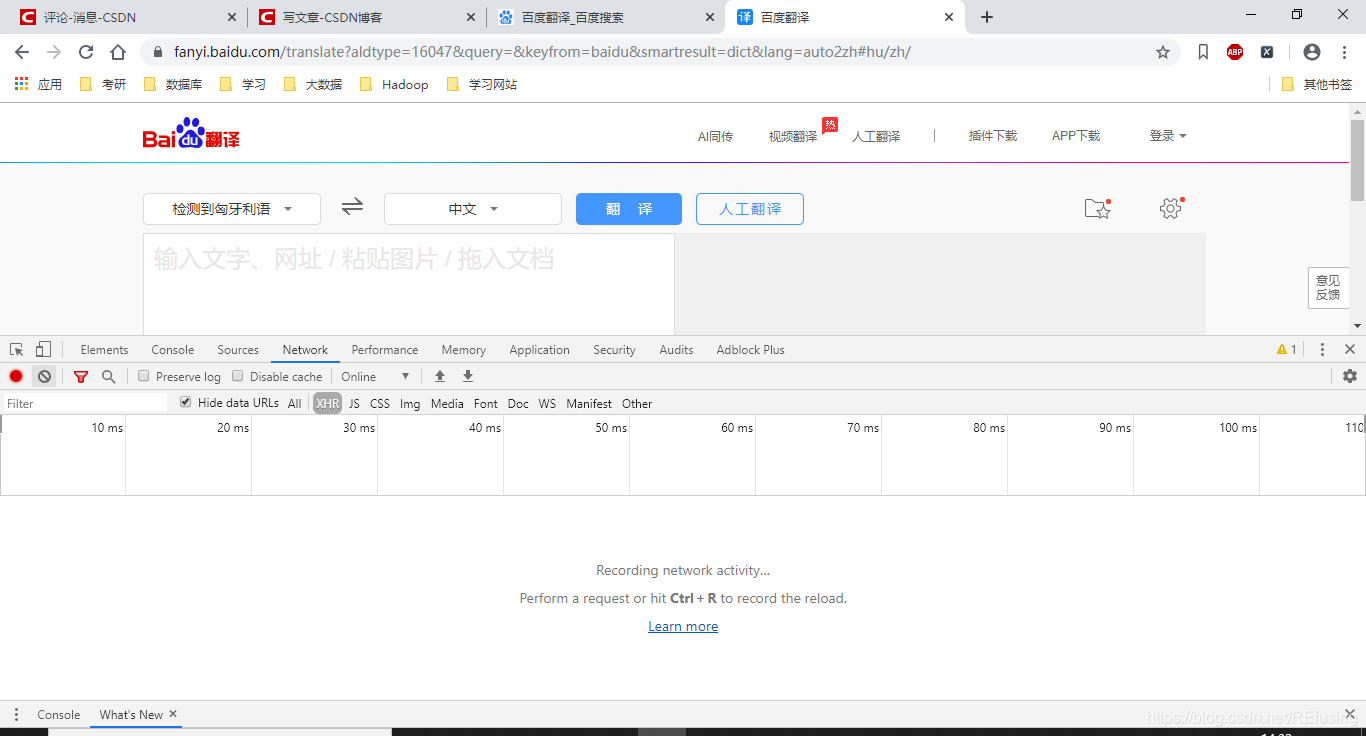1366x736 pixels.
Task: Open DevTools customize three-dot menu
Action: coord(1322,349)
